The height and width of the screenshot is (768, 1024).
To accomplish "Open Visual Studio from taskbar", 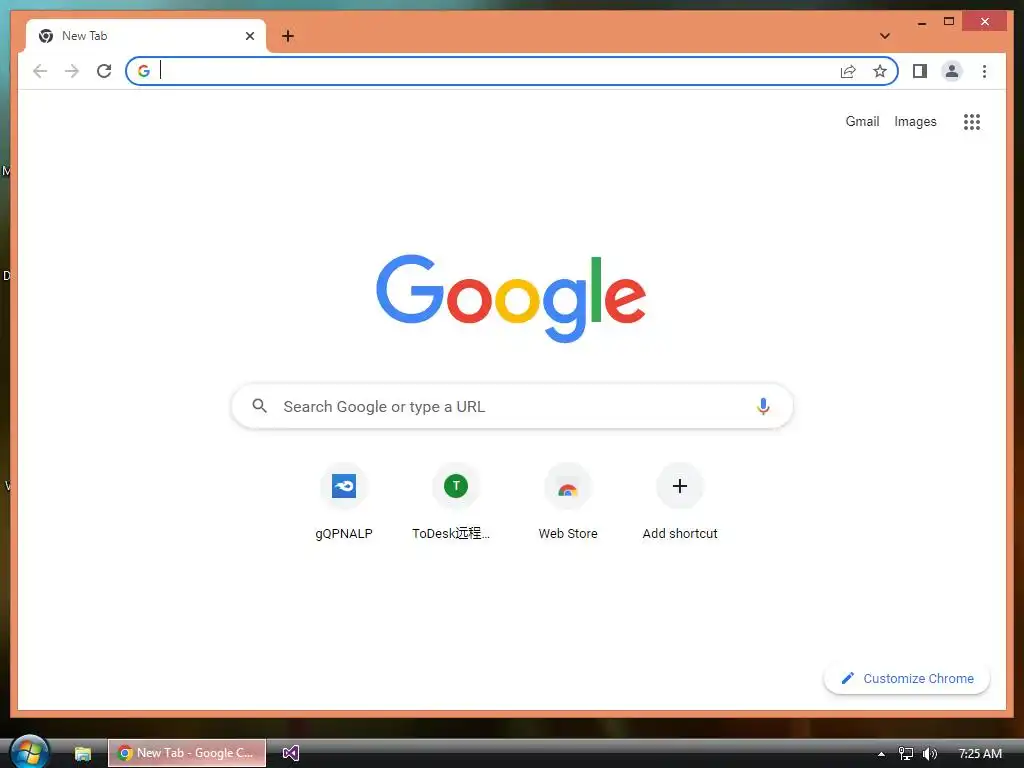I will click(291, 753).
